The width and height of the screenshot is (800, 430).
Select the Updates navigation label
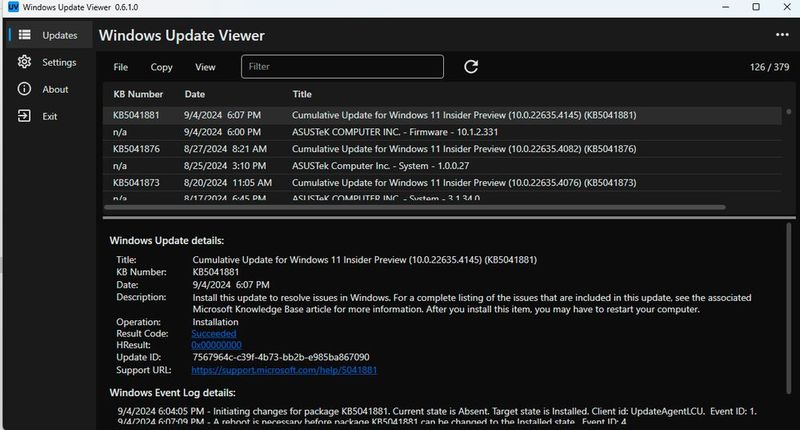coord(60,35)
